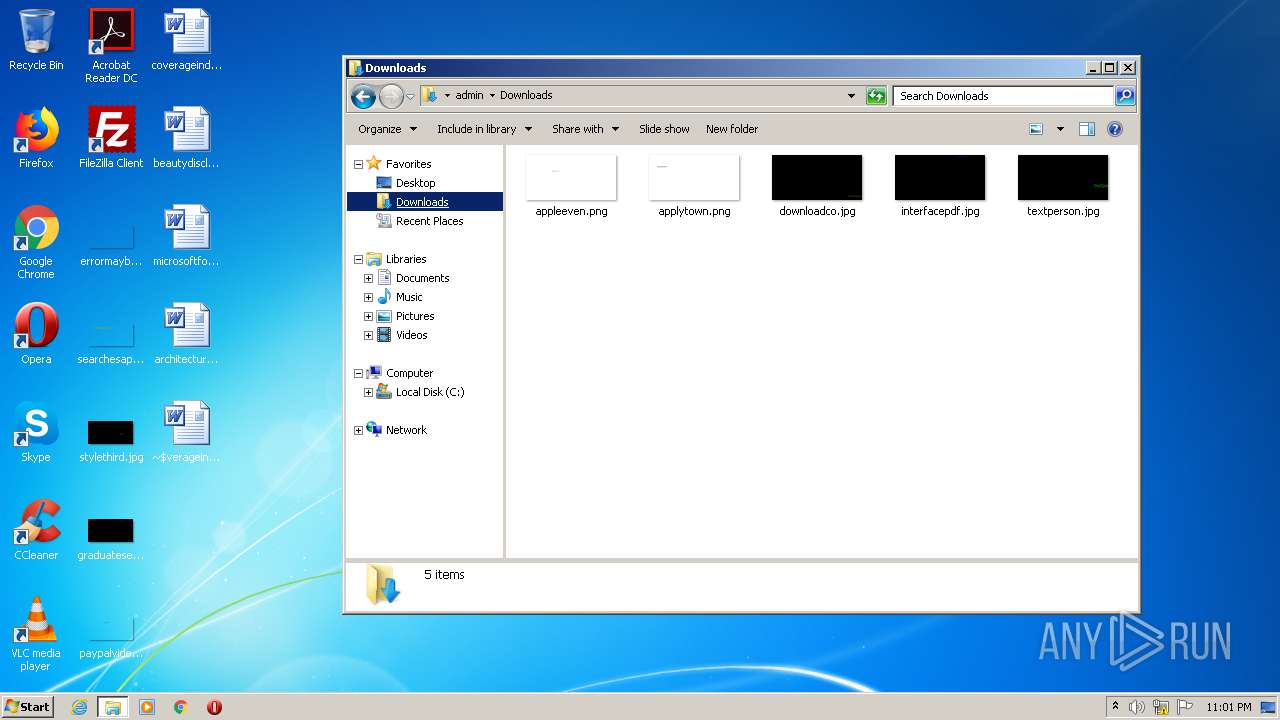This screenshot has height=720, width=1280.
Task: Show hidden tray icons arrow
Action: coord(1115,707)
